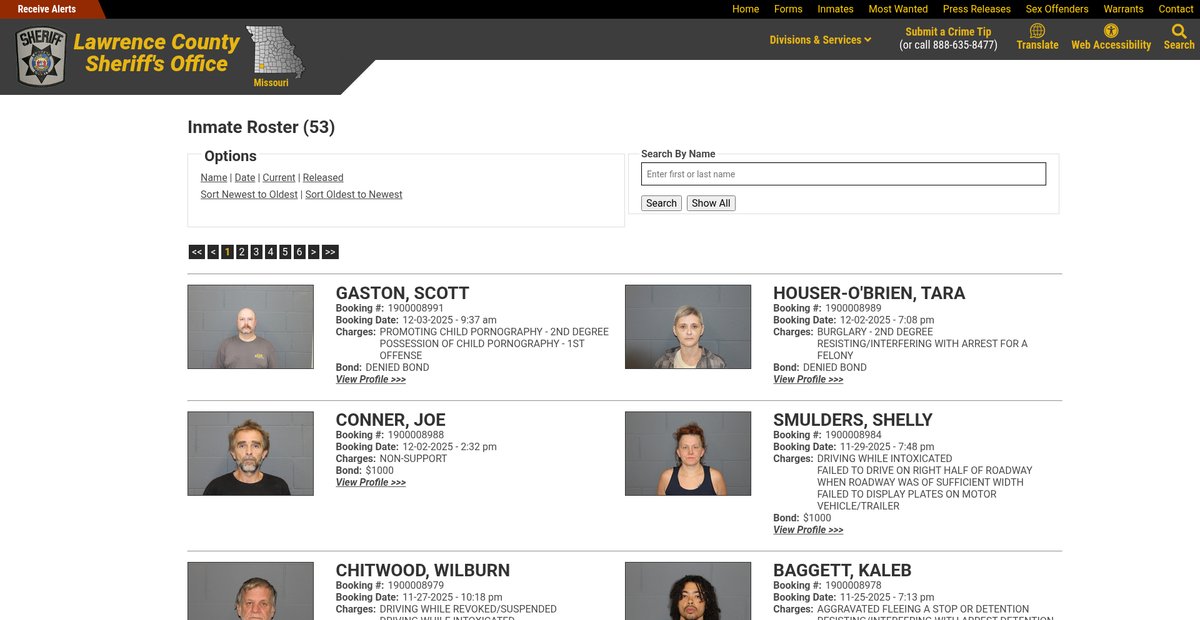This screenshot has width=1200, height=620.
Task: Select page 4 in pagination
Action: pyautogui.click(x=271, y=252)
